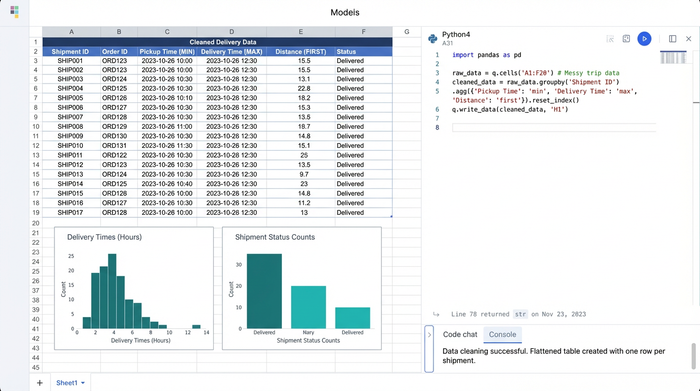This screenshot has height=391, width=700.
Task: Select column D header
Action: [232, 32]
